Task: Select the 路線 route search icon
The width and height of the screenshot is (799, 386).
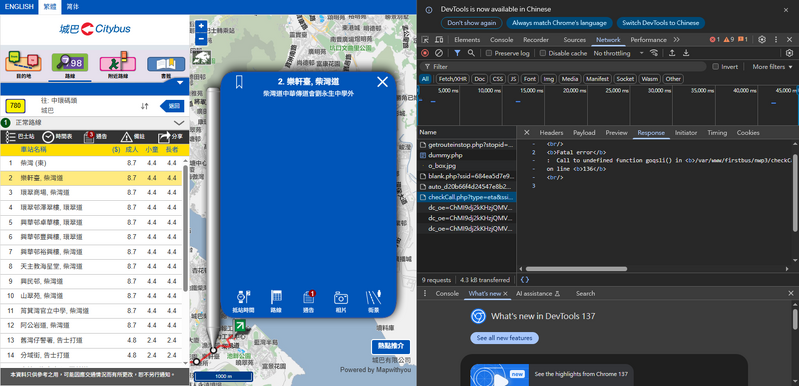Action: pyautogui.click(x=70, y=66)
